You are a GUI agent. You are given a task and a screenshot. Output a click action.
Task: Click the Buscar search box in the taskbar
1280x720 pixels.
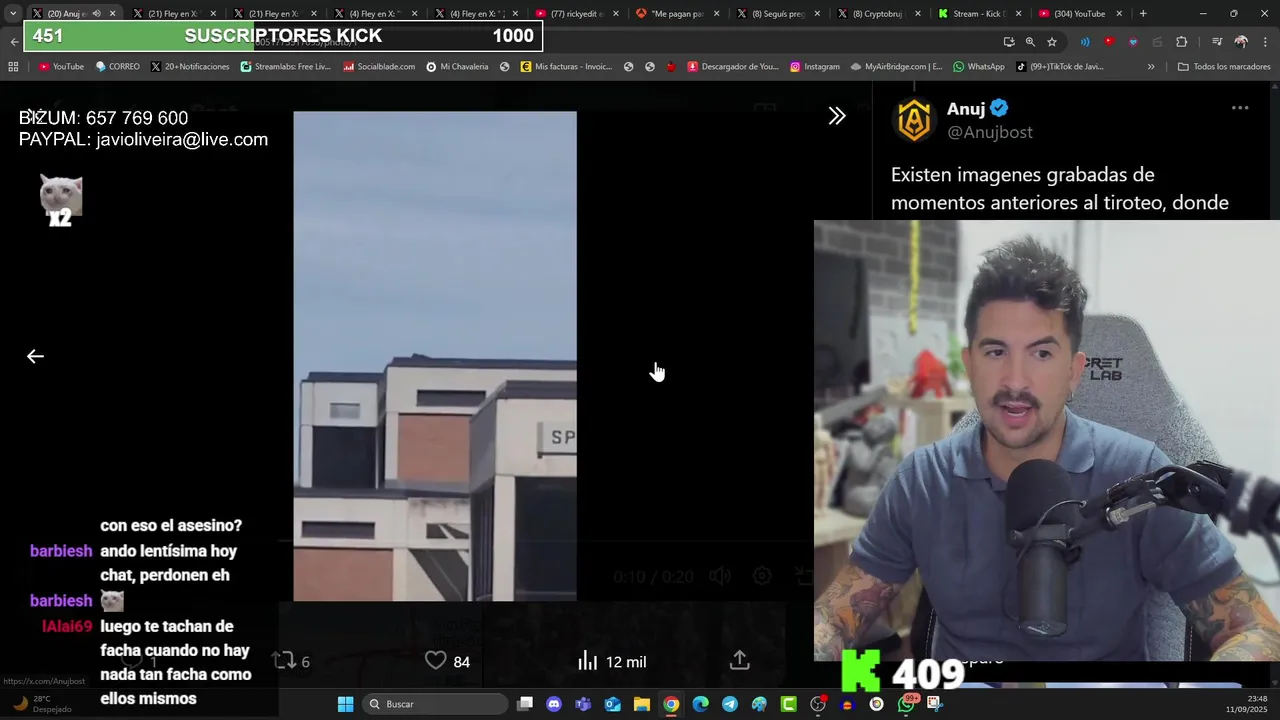tap(435, 704)
